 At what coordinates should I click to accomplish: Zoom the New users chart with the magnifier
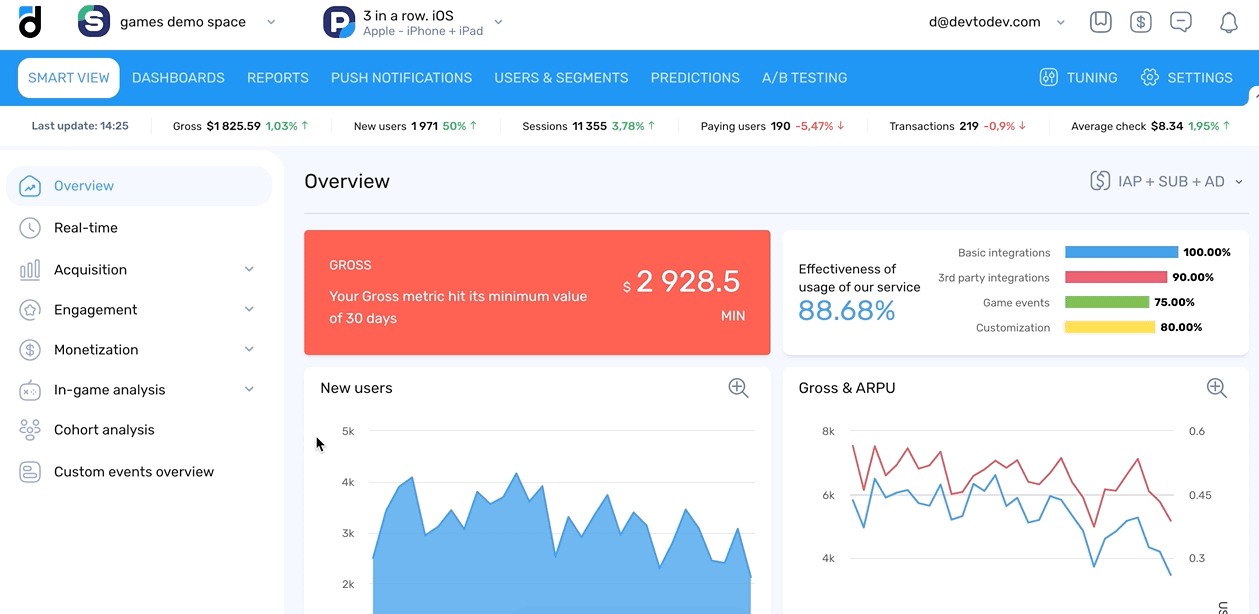pos(738,387)
